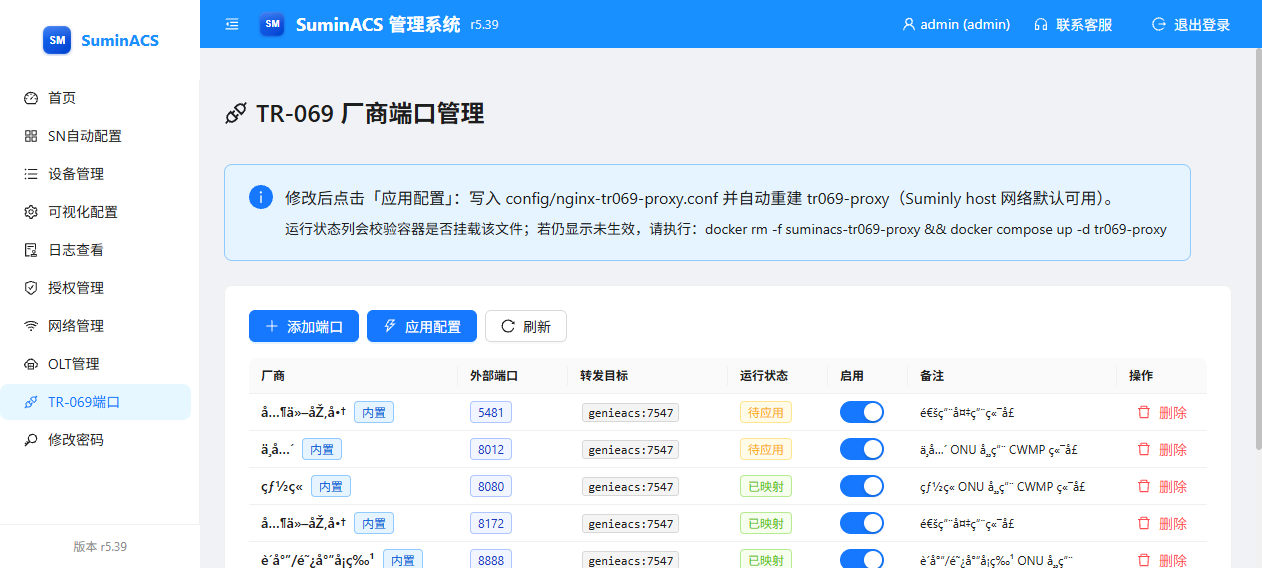Screen dimensions: 1262x568
Task: Click the dashboard icon next to 首页
Action: click(x=31, y=98)
